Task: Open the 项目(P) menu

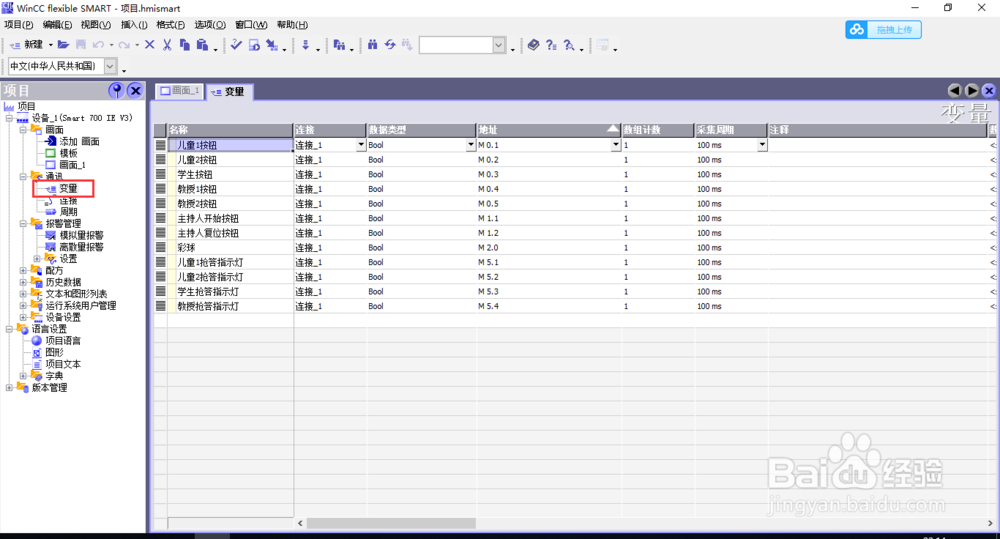Action: (18, 25)
